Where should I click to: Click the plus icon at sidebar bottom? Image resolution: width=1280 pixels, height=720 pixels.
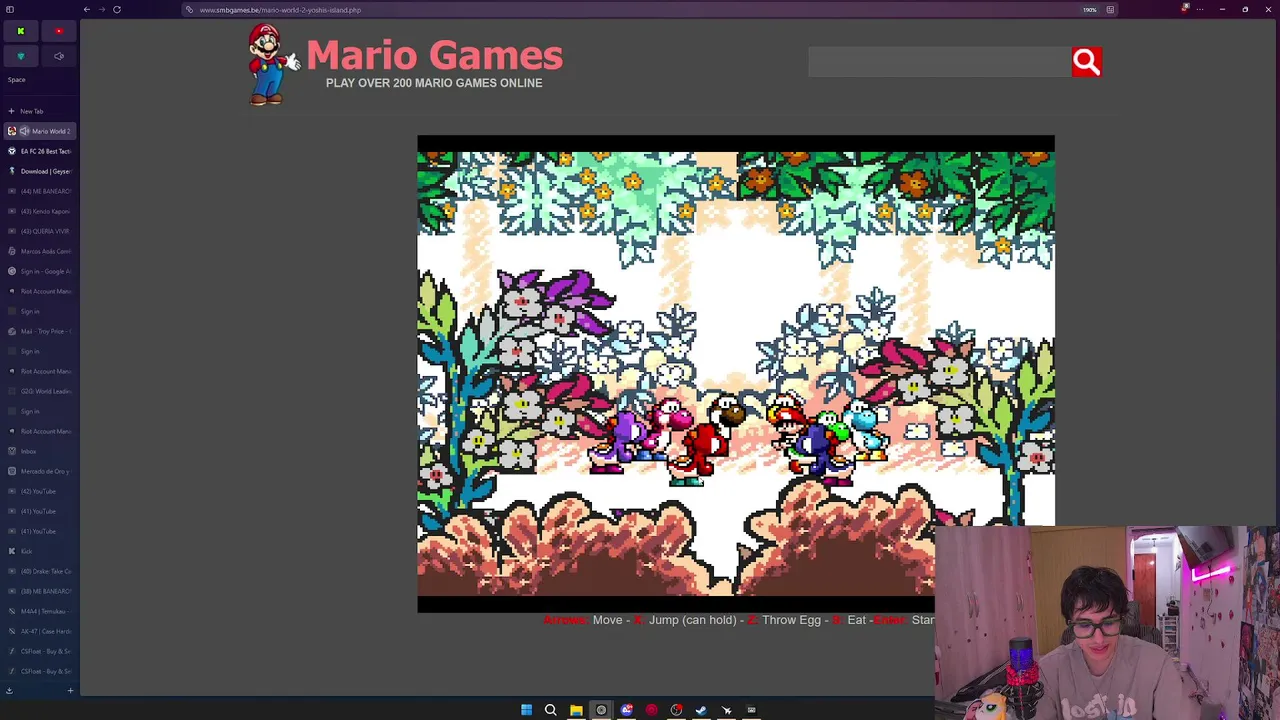point(70,690)
